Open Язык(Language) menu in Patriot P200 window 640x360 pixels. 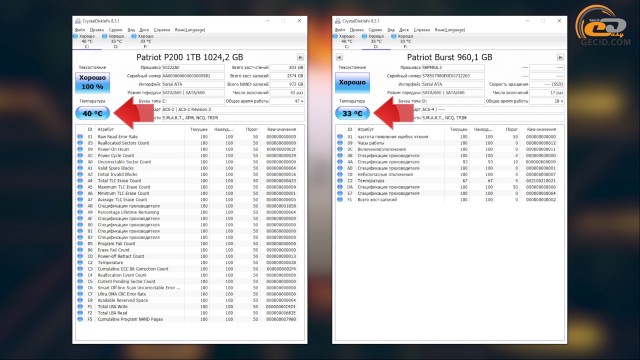[x=190, y=30]
